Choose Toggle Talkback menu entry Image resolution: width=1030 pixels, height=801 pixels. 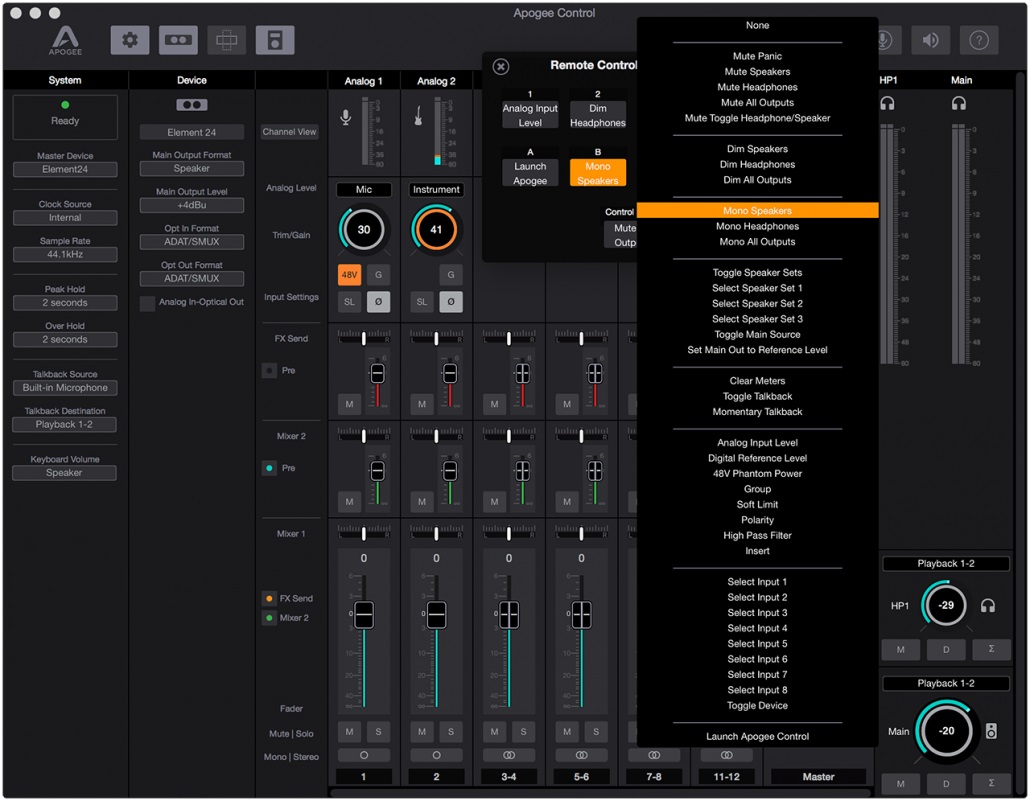click(x=757, y=397)
